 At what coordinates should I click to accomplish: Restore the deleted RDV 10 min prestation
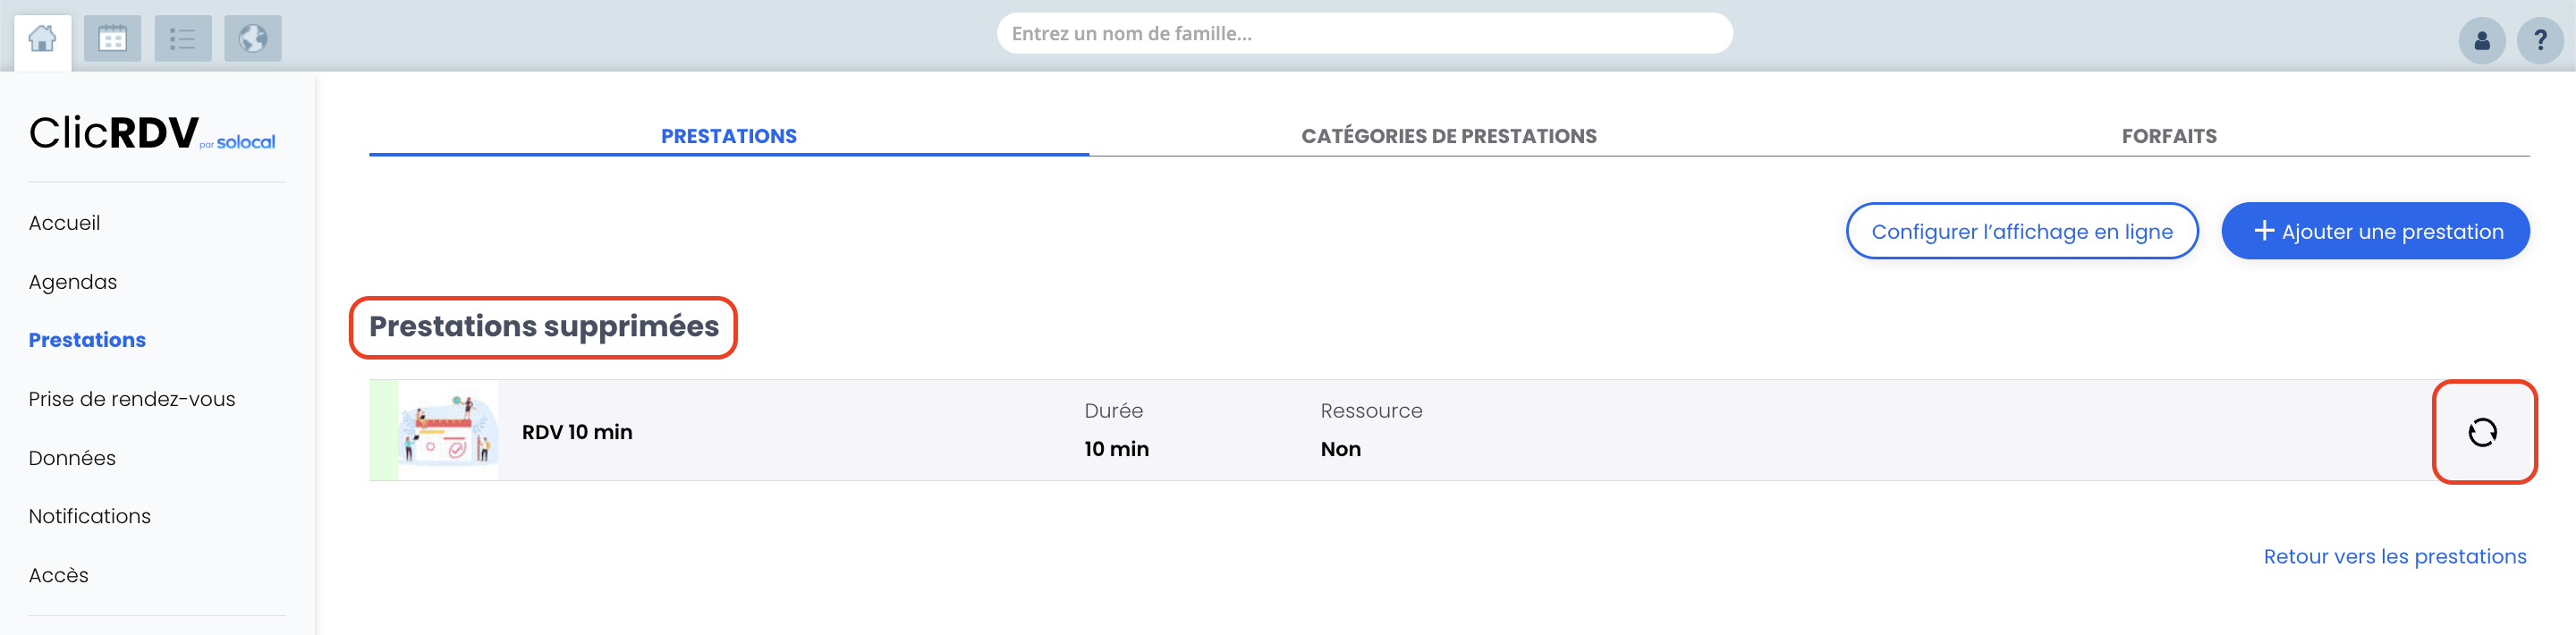coord(2482,432)
